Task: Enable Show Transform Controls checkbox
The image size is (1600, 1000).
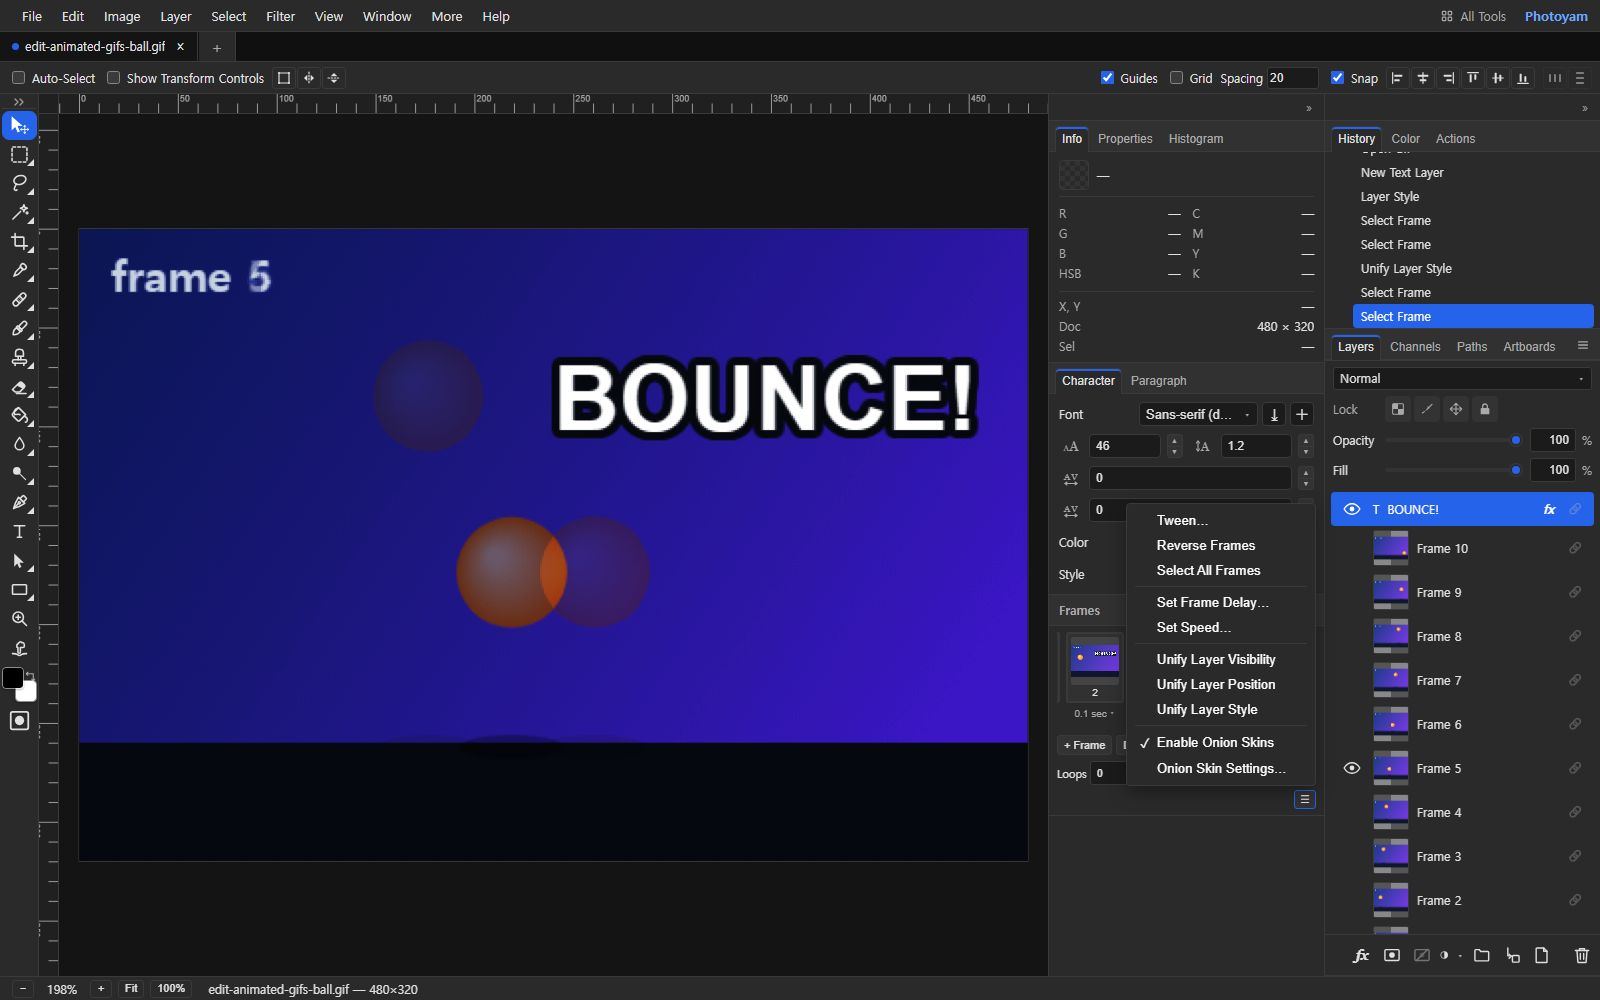Action: point(113,78)
